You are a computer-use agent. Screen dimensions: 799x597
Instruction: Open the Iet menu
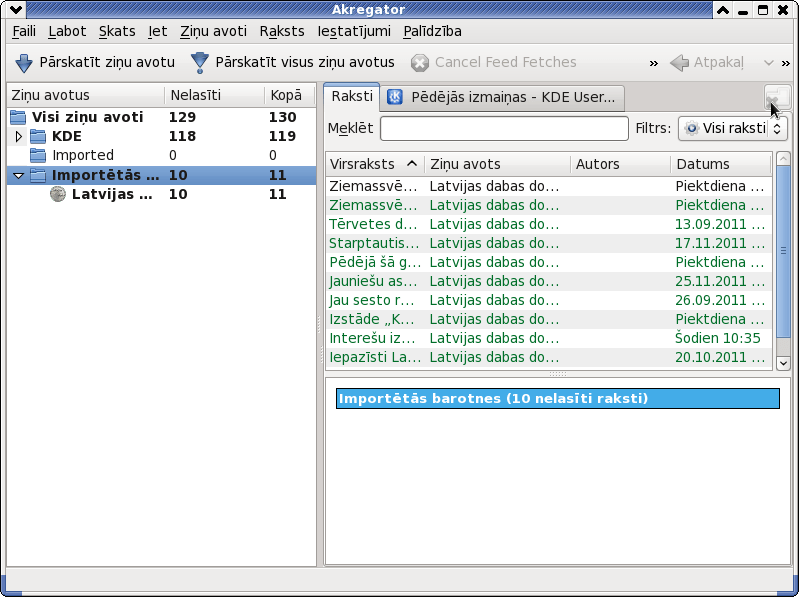[x=157, y=32]
